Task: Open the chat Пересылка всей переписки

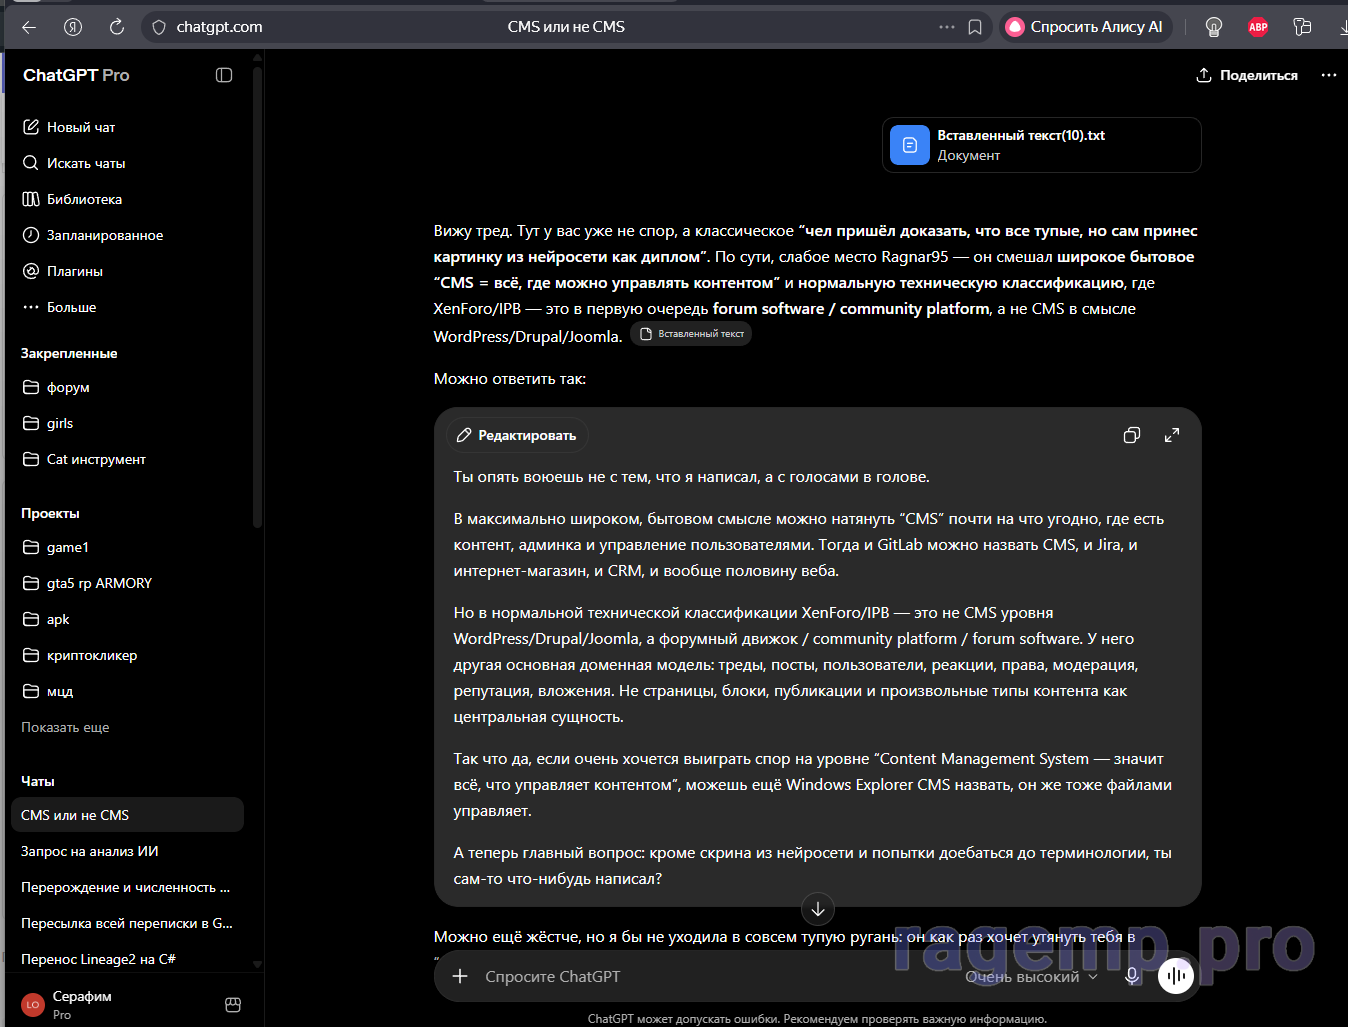Action: click(127, 923)
